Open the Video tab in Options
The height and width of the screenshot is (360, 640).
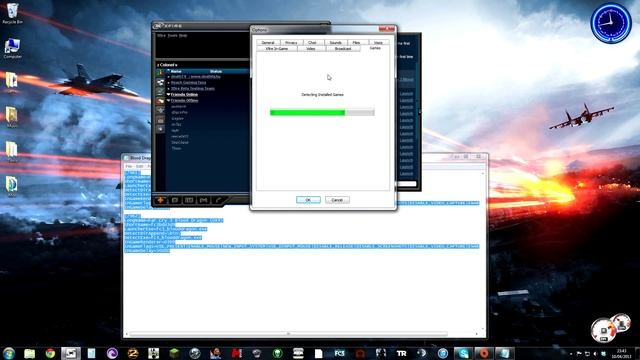pyautogui.click(x=311, y=49)
